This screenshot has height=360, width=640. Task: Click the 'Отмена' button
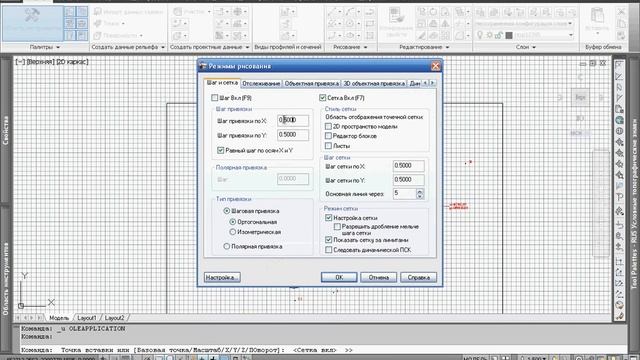[378, 278]
